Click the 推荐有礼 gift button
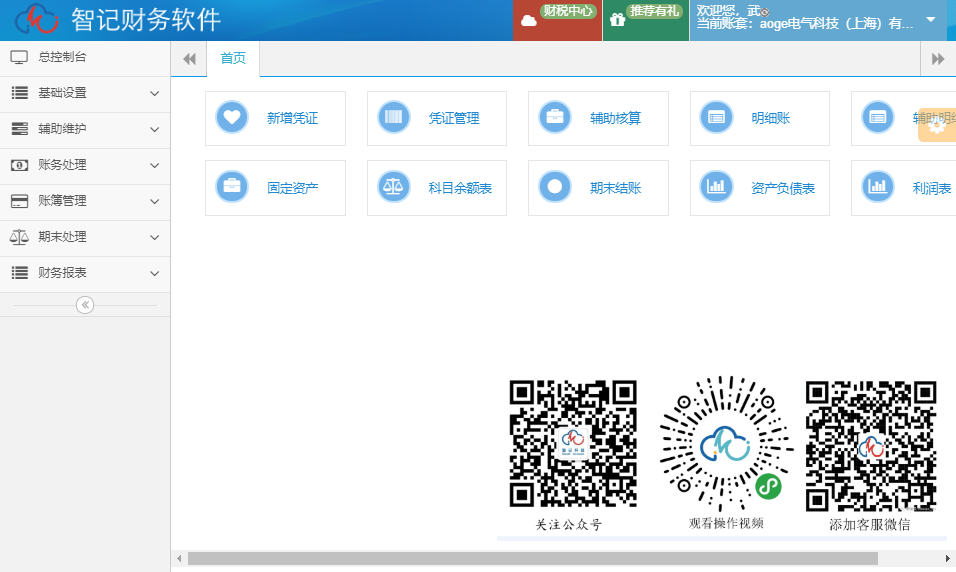Image resolution: width=956 pixels, height=572 pixels. click(x=645, y=20)
